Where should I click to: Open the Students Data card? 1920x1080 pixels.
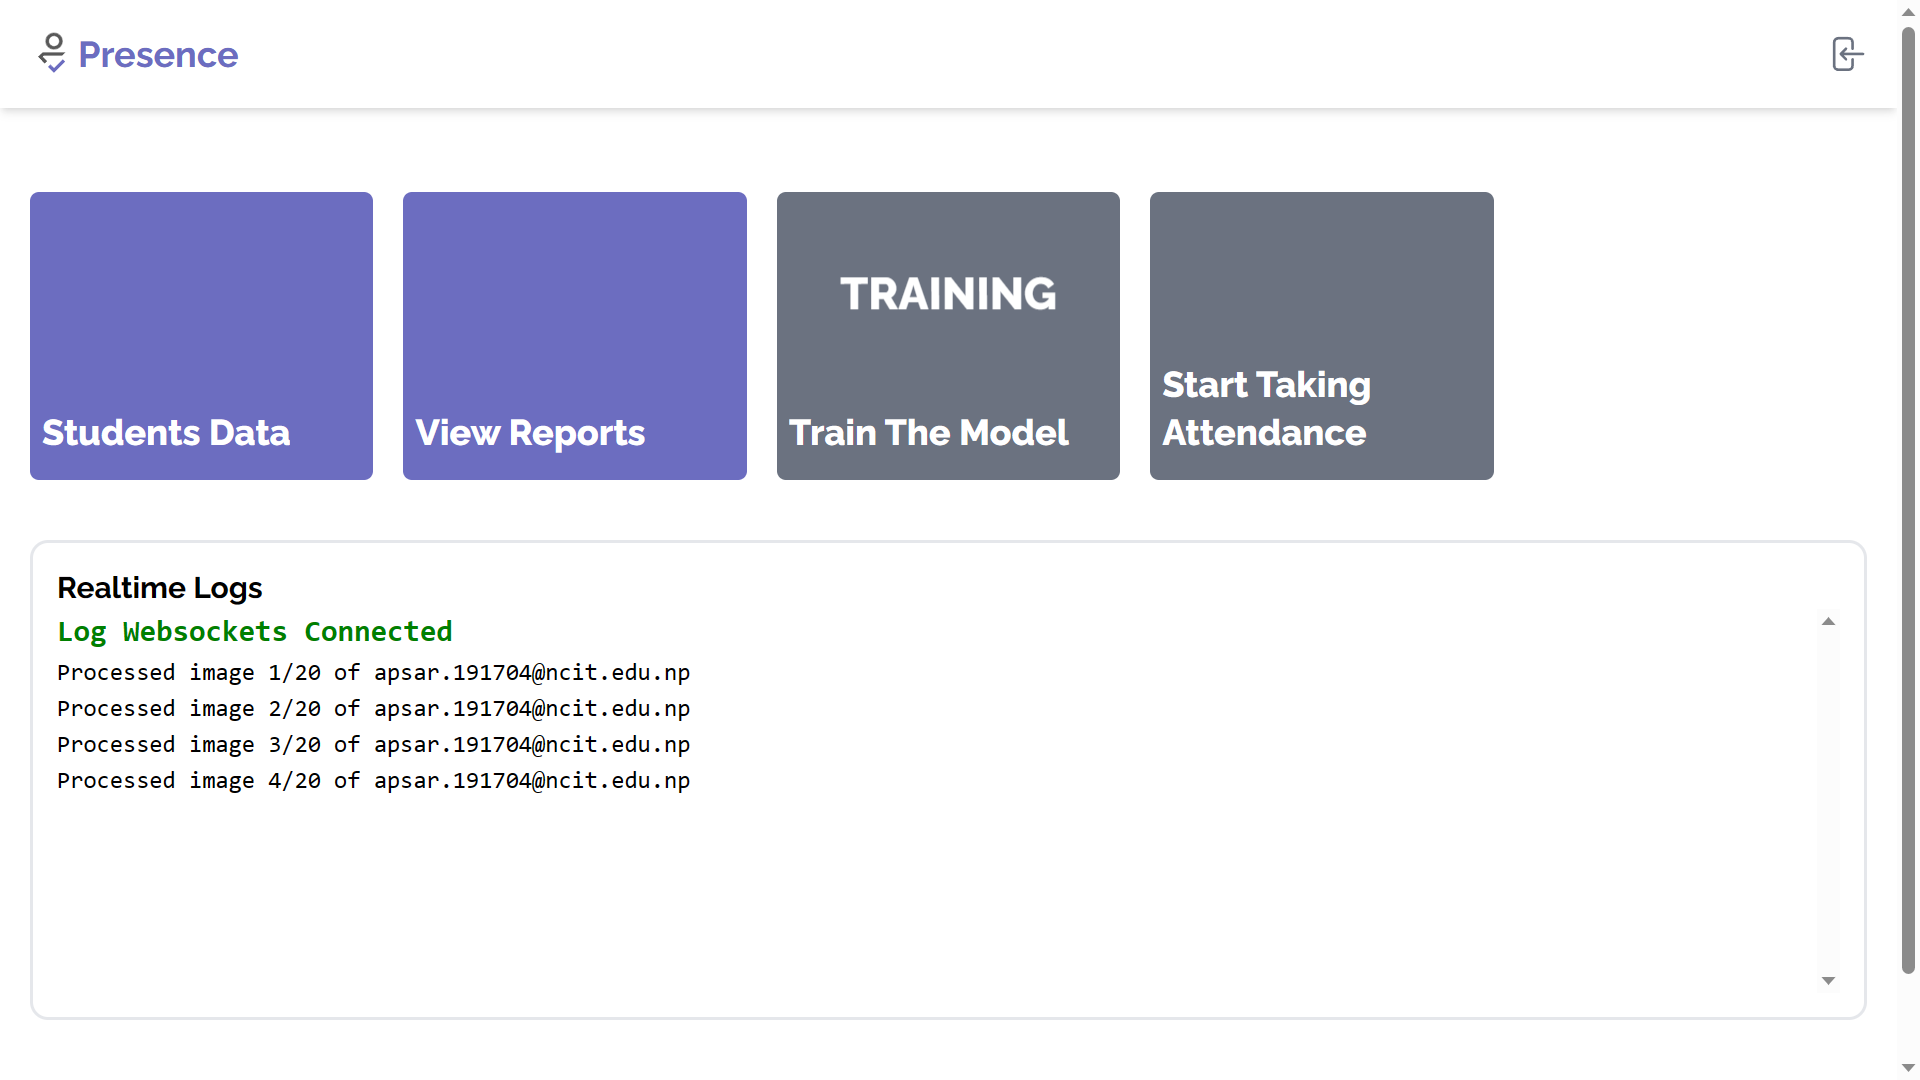tap(201, 336)
